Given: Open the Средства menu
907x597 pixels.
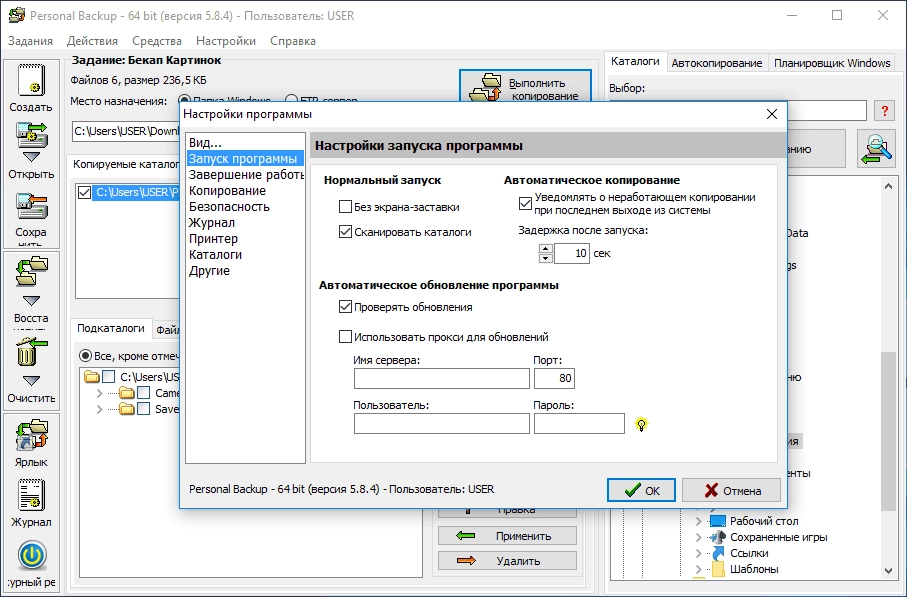Looking at the screenshot, I should [x=157, y=41].
